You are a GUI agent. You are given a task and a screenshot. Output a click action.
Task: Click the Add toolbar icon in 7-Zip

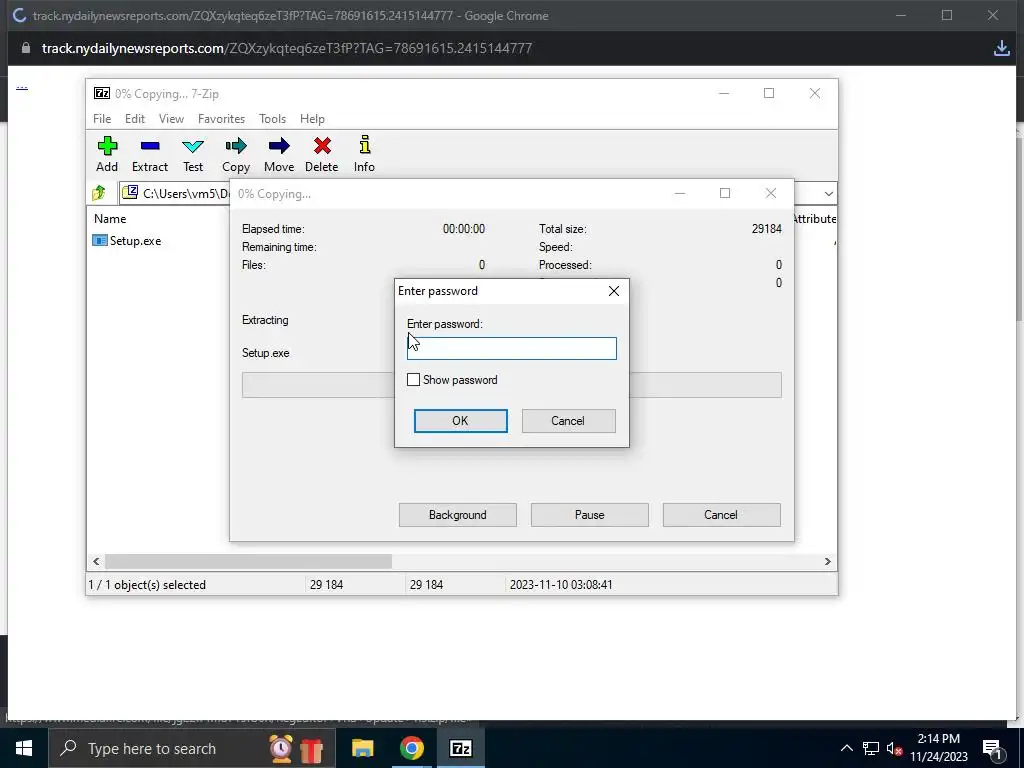107,146
